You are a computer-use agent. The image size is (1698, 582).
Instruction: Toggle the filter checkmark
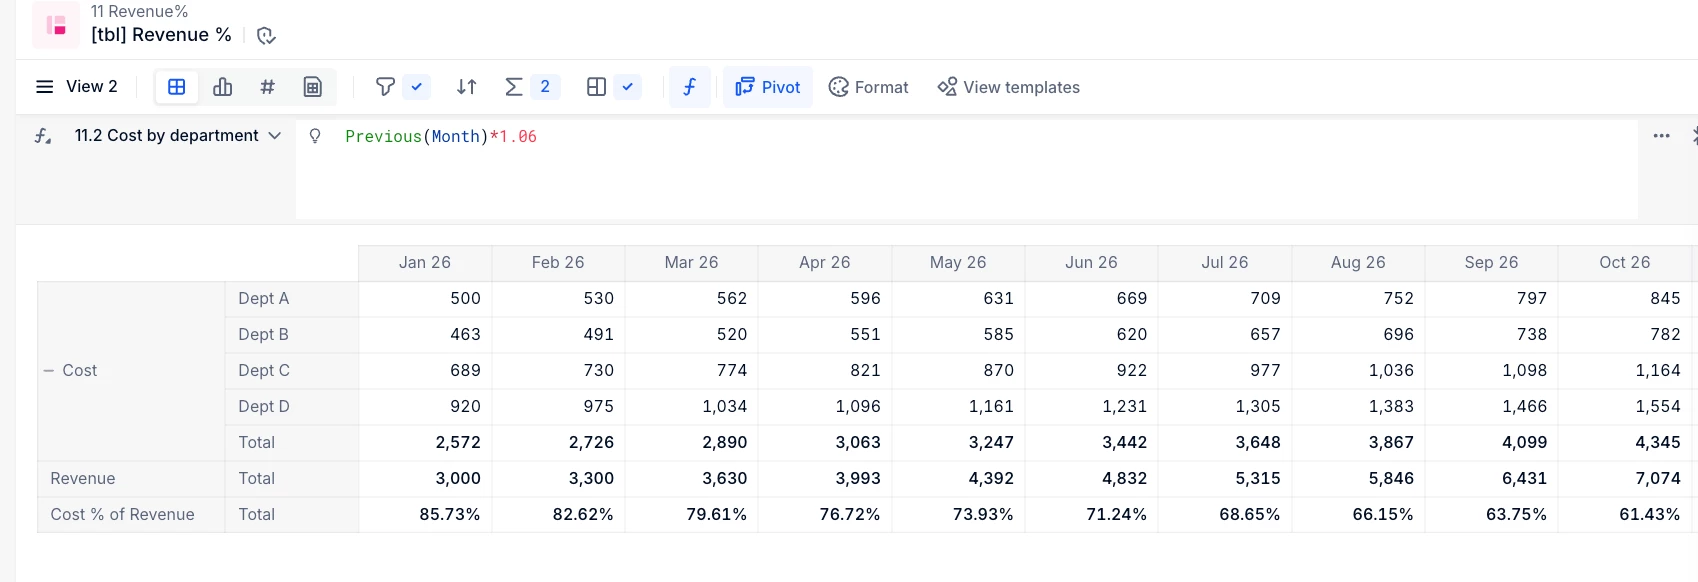417,87
